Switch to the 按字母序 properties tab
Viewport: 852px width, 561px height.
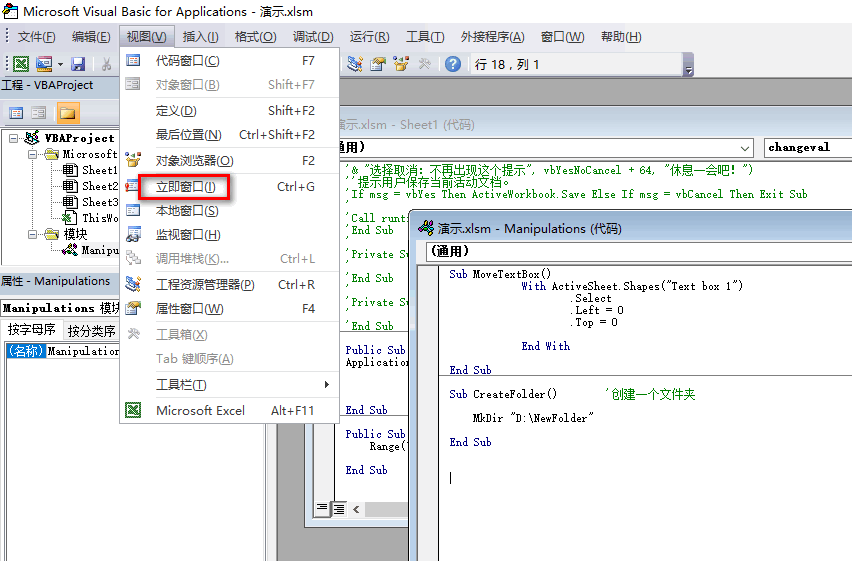(x=32, y=330)
